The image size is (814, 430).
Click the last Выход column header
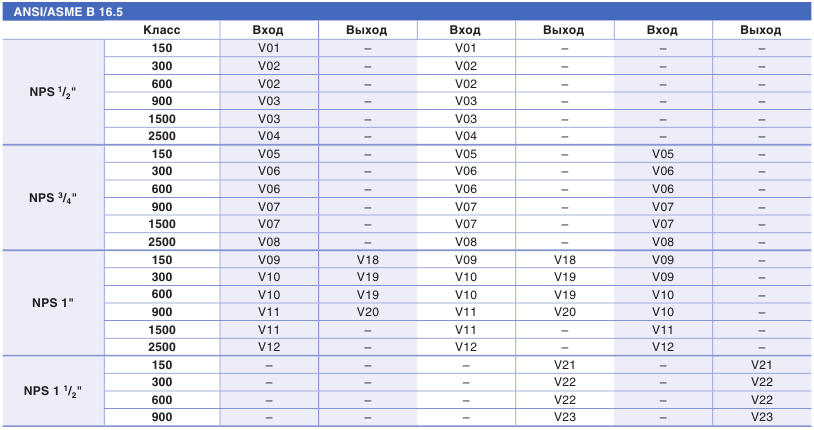click(x=761, y=30)
